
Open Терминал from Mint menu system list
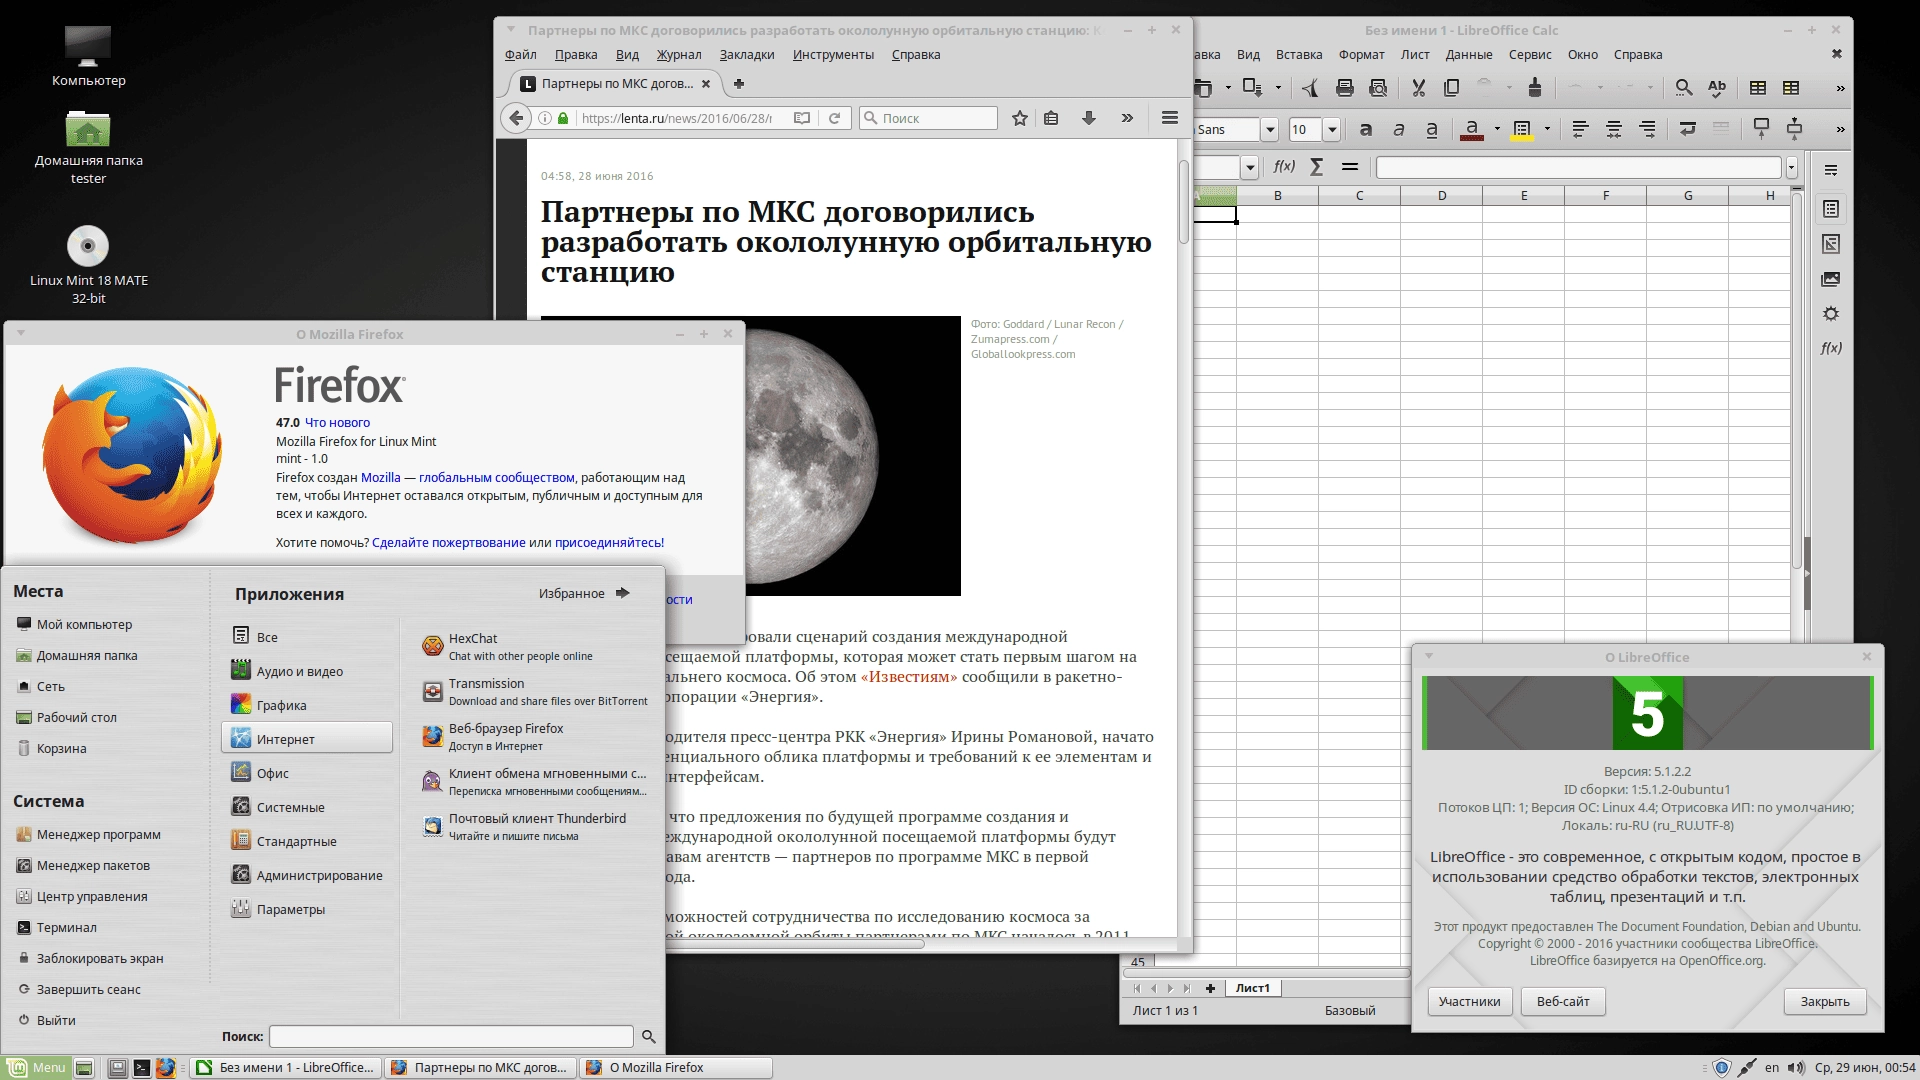pos(67,927)
